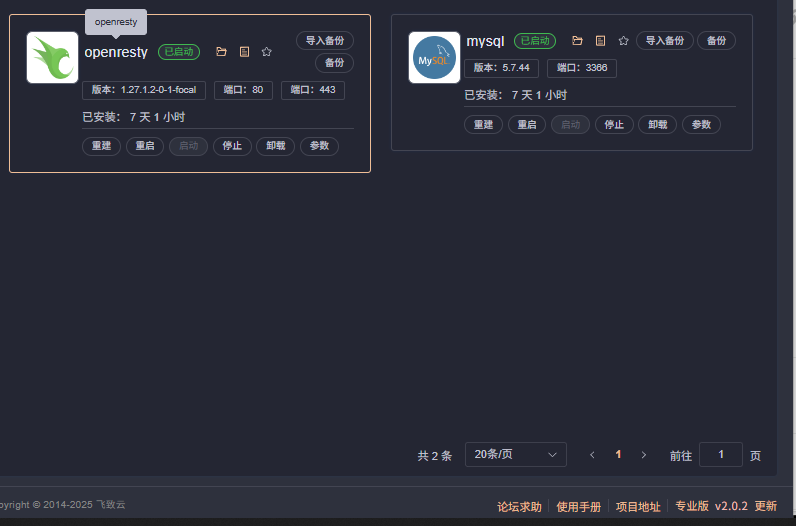Rebuild mysql with the 重建 button
The height and width of the screenshot is (526, 796).
click(483, 124)
